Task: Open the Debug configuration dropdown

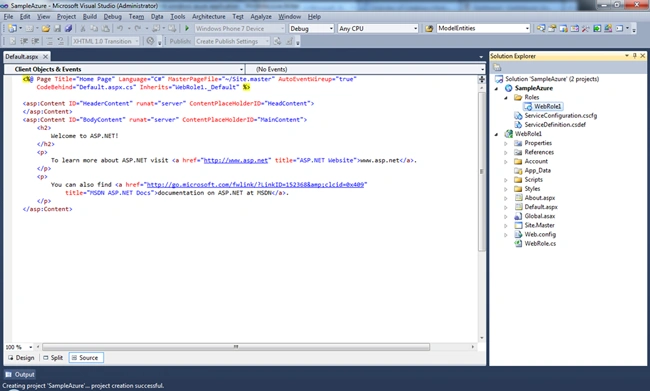Action: [331, 29]
